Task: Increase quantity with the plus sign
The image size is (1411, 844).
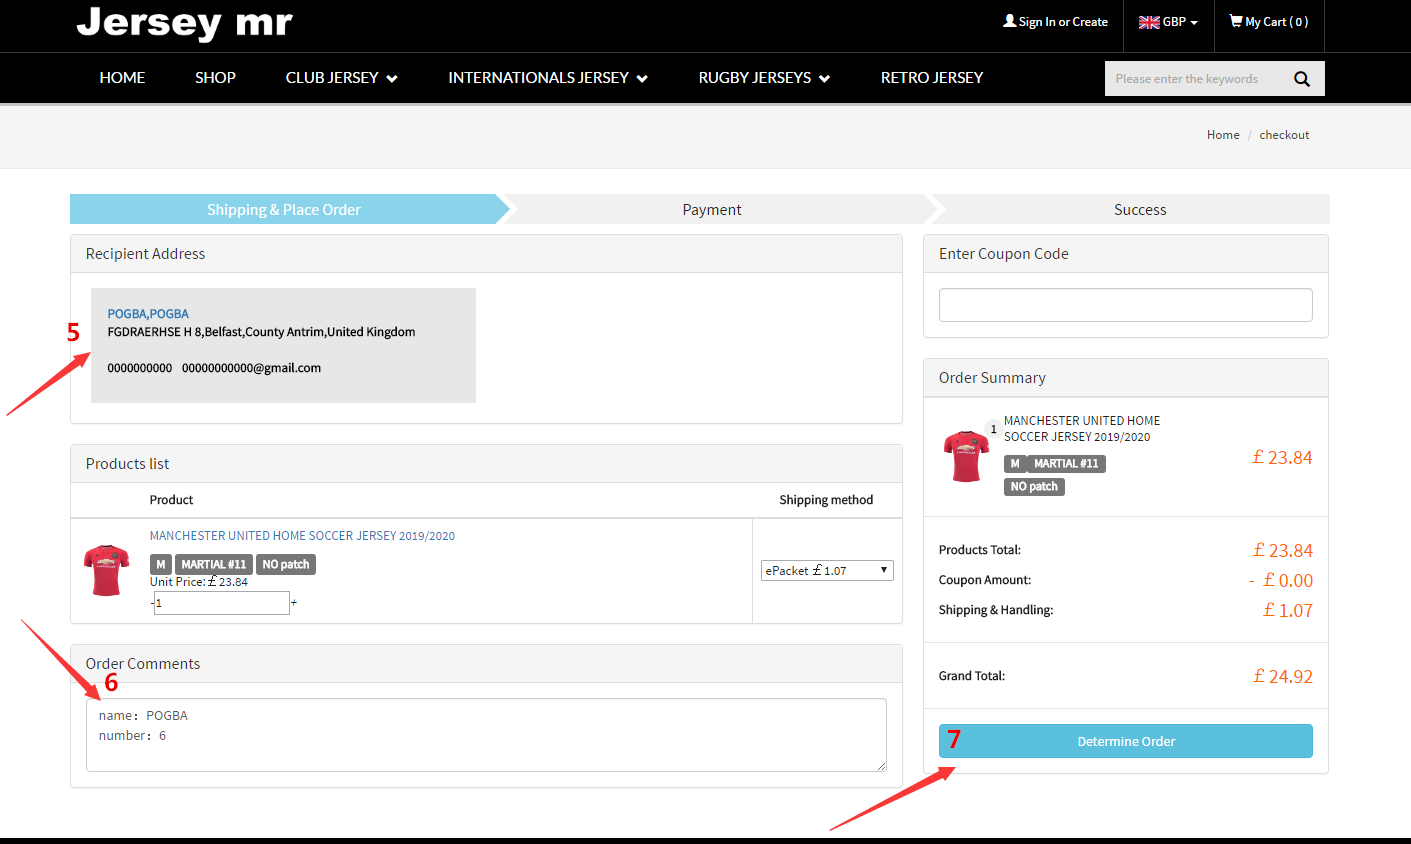Action: (x=294, y=603)
